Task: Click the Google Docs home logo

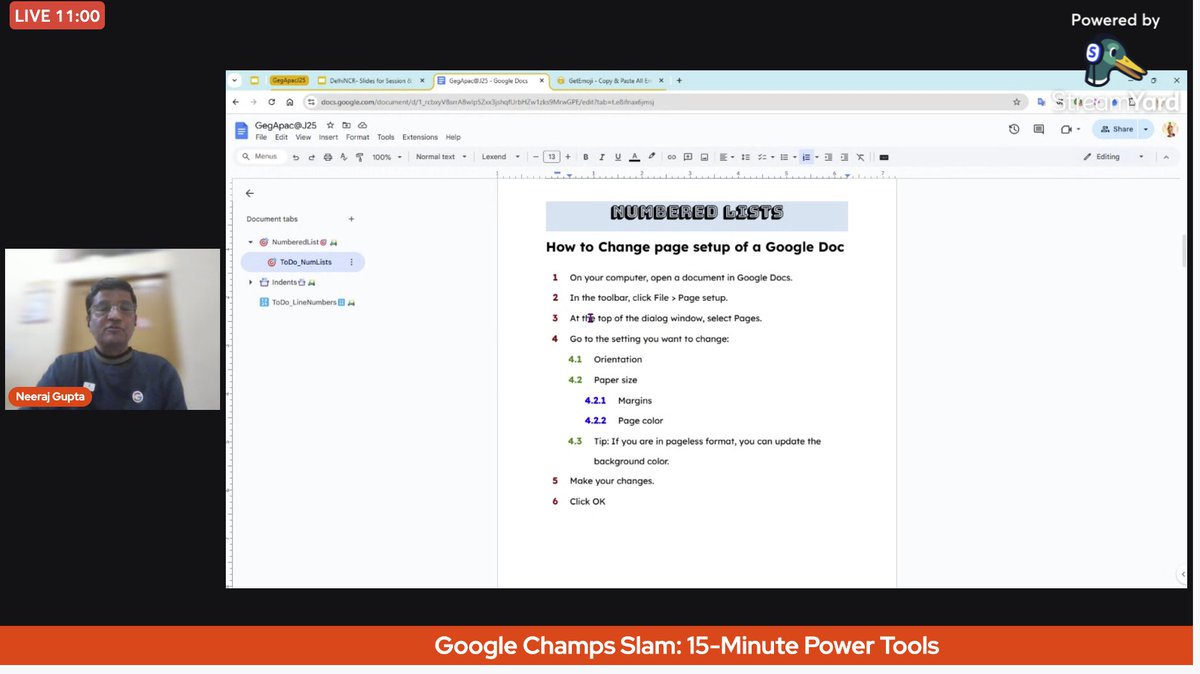Action: tap(241, 130)
